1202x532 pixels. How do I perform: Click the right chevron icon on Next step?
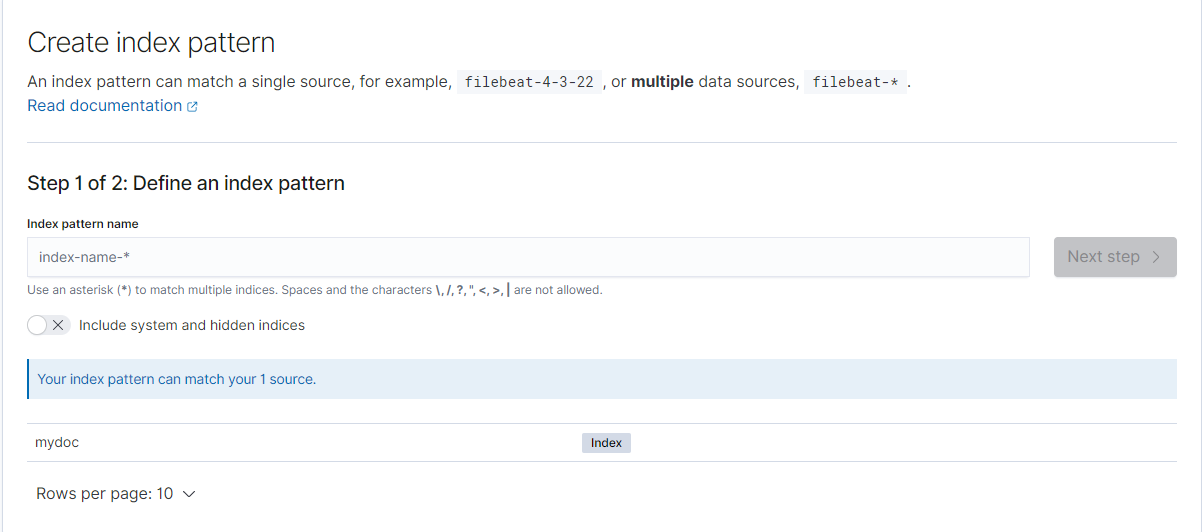pos(1156,257)
